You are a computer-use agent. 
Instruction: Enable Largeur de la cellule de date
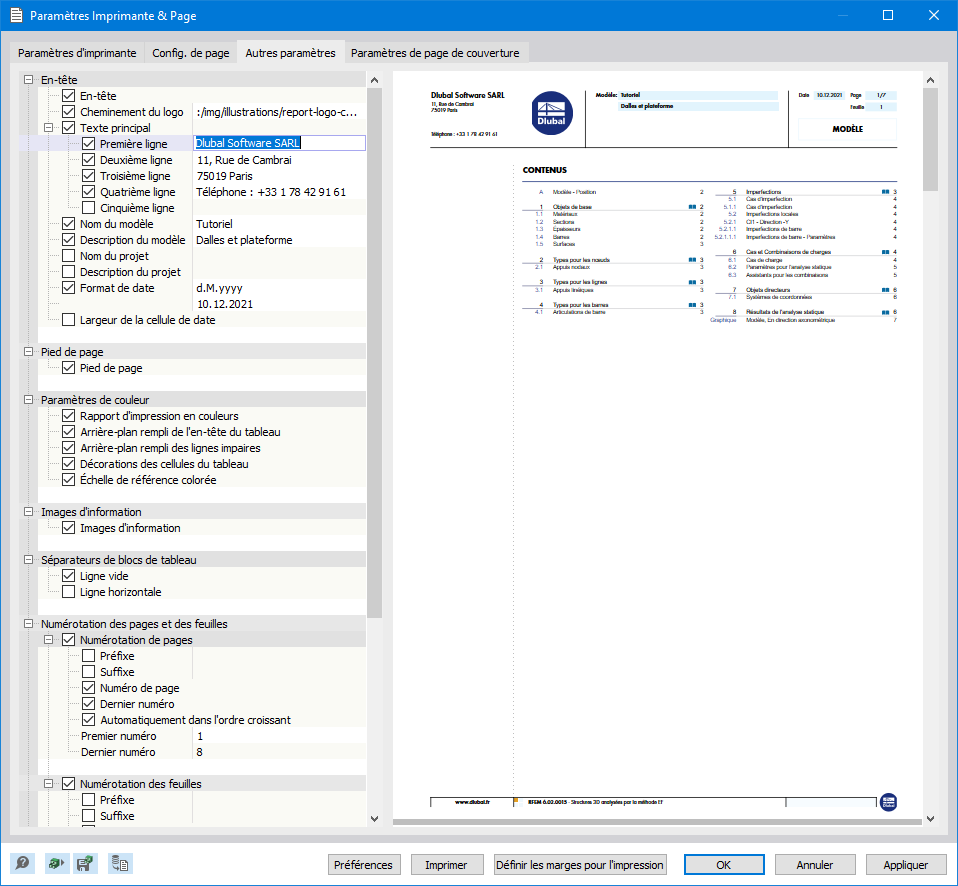[x=69, y=320]
